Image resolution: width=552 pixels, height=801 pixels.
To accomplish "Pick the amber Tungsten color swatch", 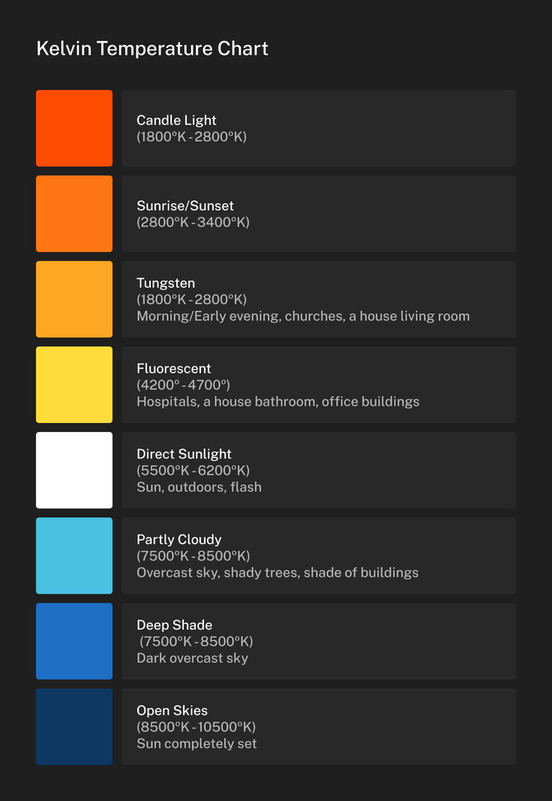I will [x=74, y=299].
